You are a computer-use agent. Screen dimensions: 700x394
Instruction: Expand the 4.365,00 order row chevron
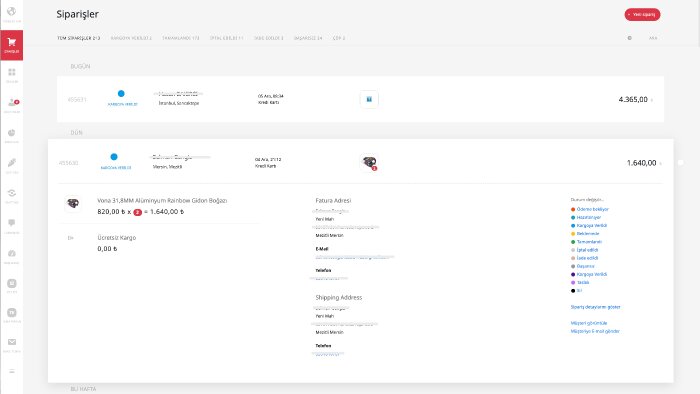[652, 100]
